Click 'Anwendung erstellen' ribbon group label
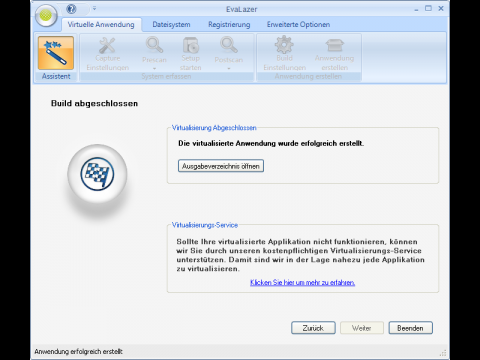This screenshot has height=360, width=480. (x=308, y=76)
